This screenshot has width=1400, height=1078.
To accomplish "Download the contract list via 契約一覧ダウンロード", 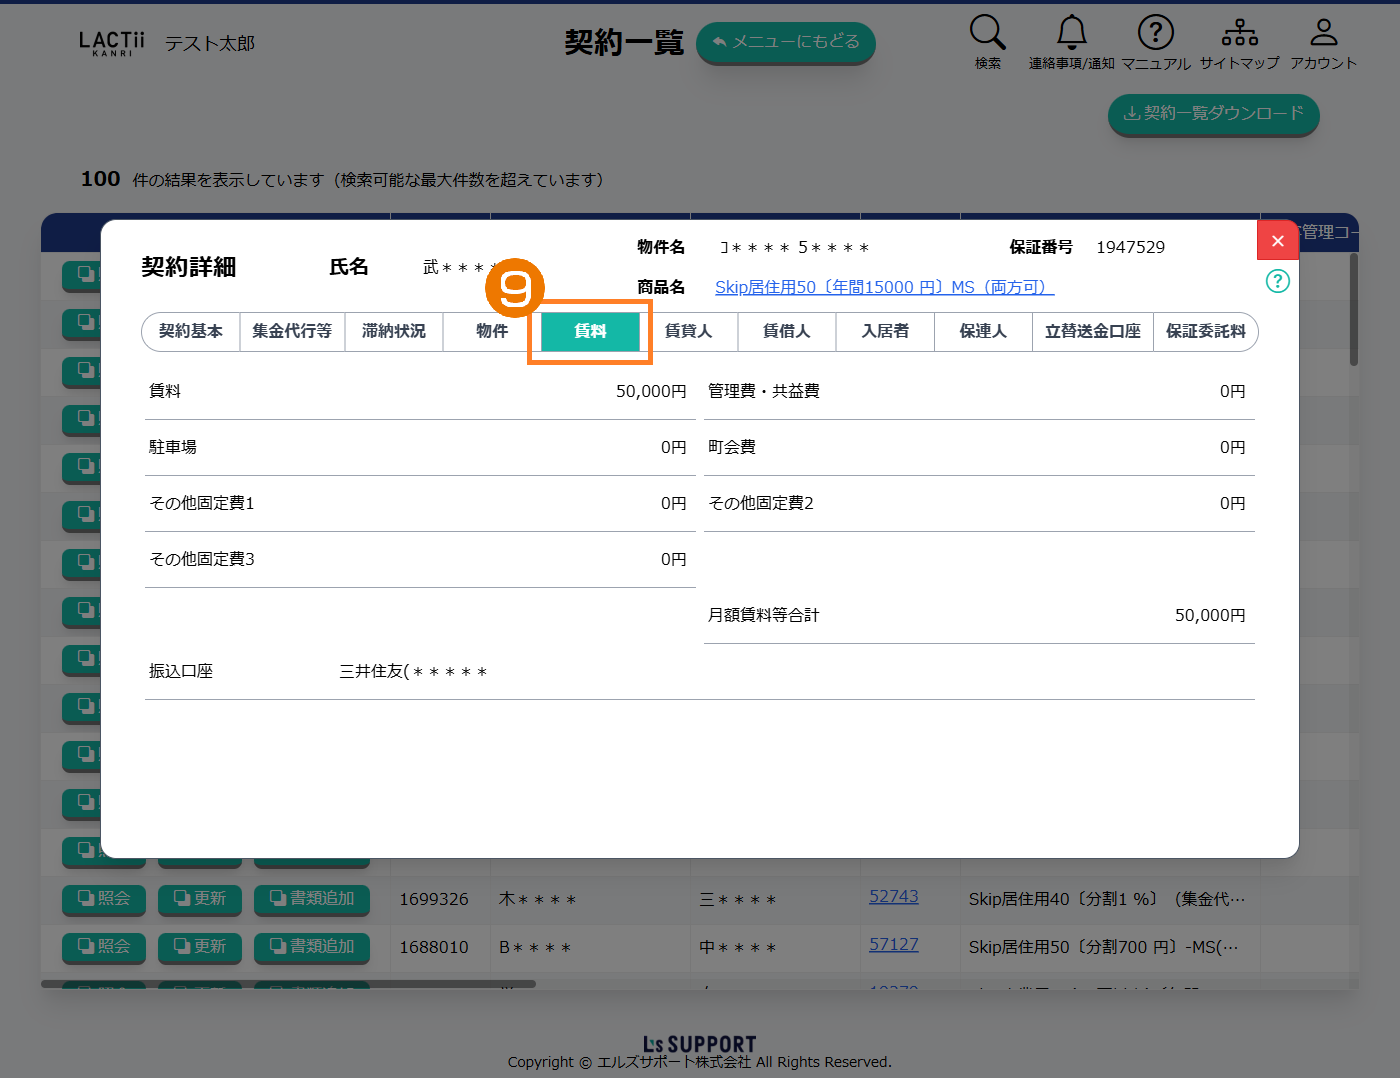I will point(1213,114).
